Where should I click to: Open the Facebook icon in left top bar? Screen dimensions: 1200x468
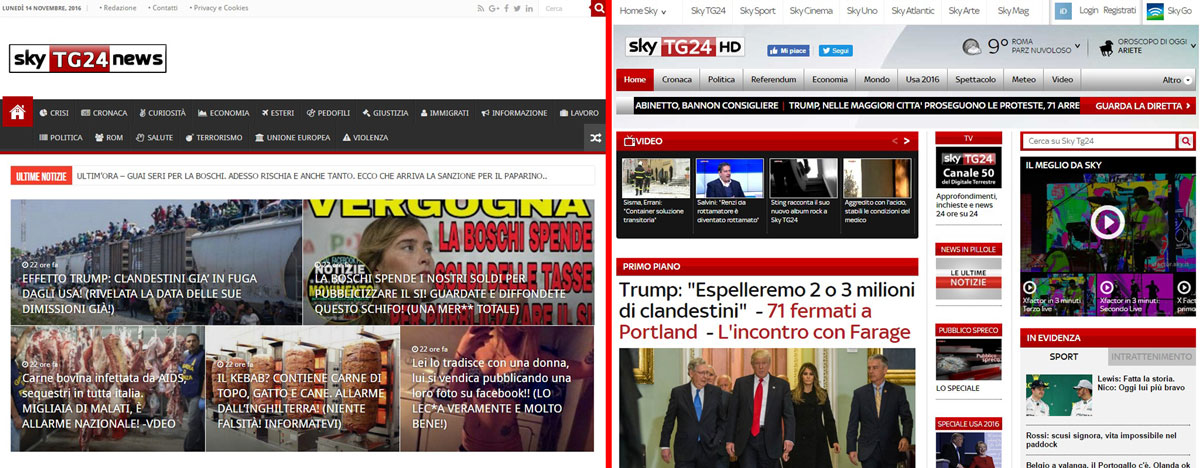coord(507,8)
